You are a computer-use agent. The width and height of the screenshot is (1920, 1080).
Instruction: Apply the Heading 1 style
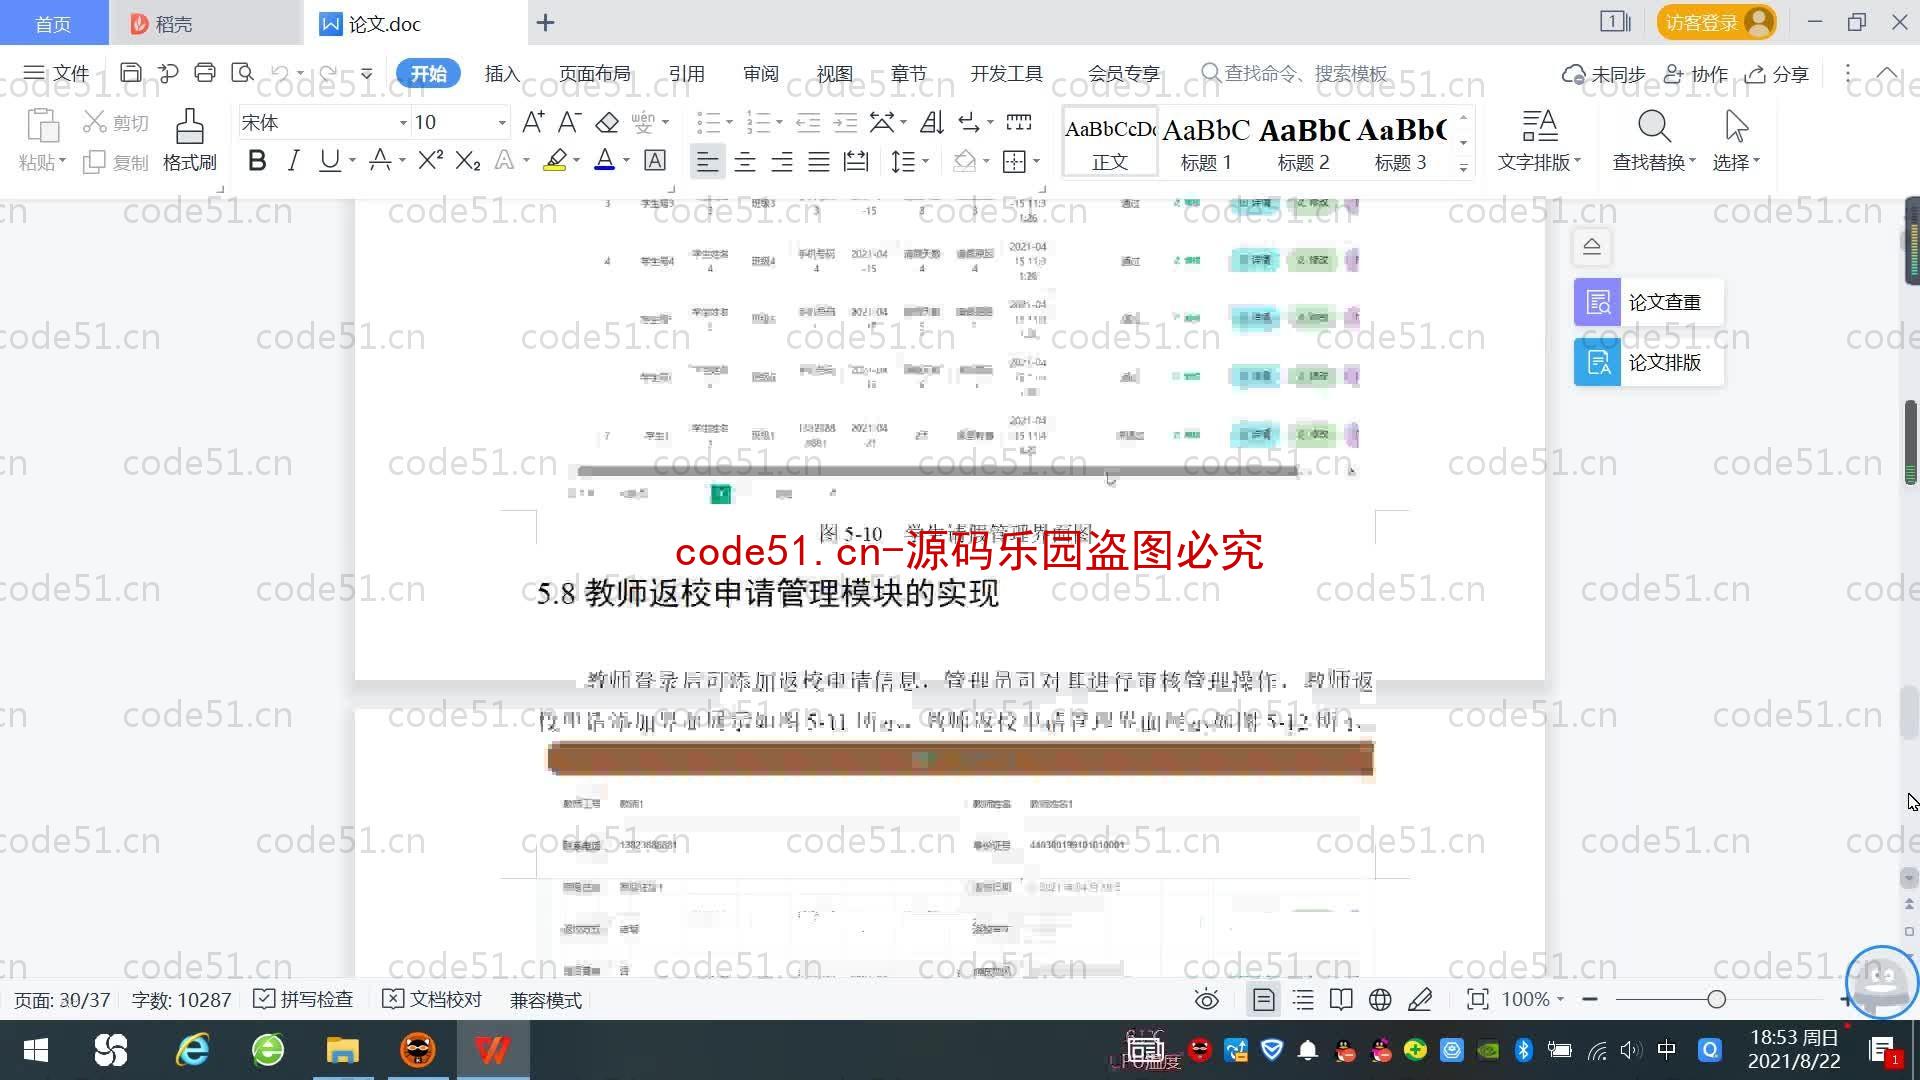[1206, 142]
